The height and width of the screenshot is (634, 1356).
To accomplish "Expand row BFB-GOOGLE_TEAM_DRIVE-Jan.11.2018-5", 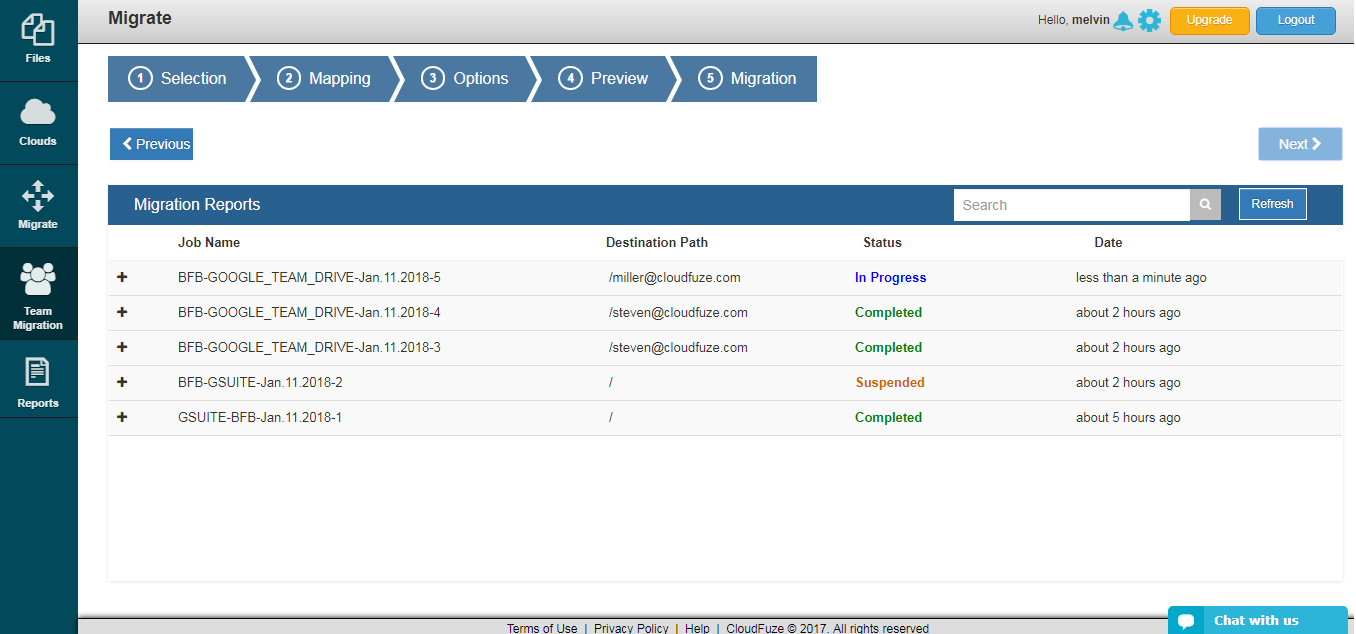I will click(x=122, y=277).
